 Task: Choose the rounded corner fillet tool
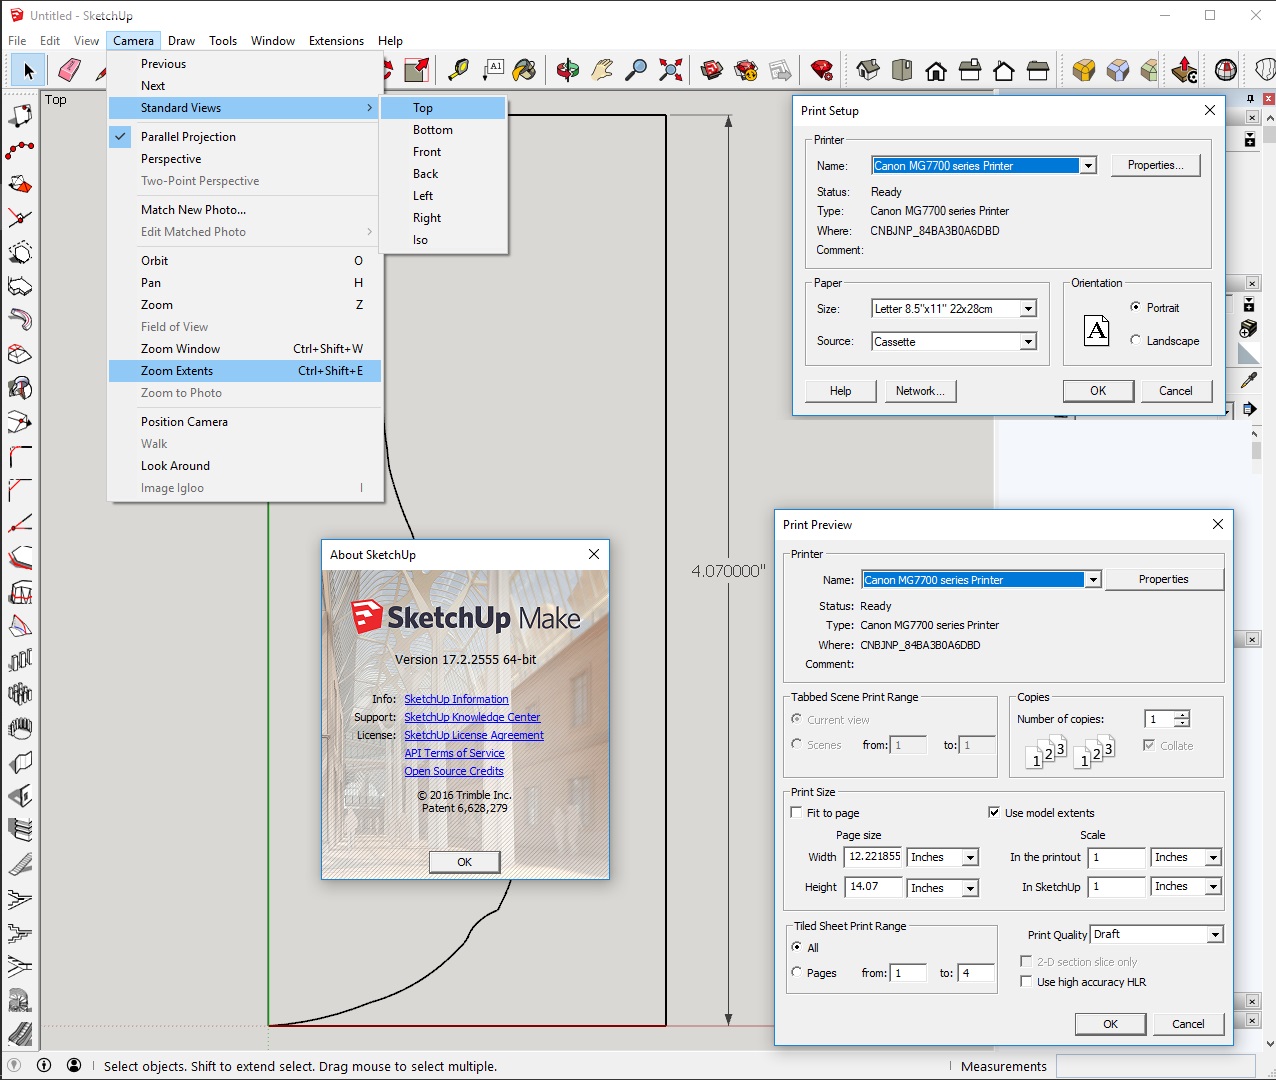point(20,456)
